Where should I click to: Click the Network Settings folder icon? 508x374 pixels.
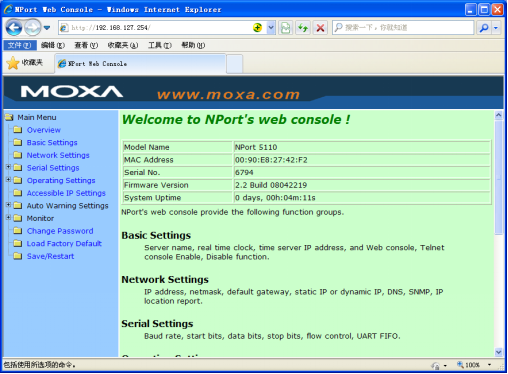pos(18,155)
